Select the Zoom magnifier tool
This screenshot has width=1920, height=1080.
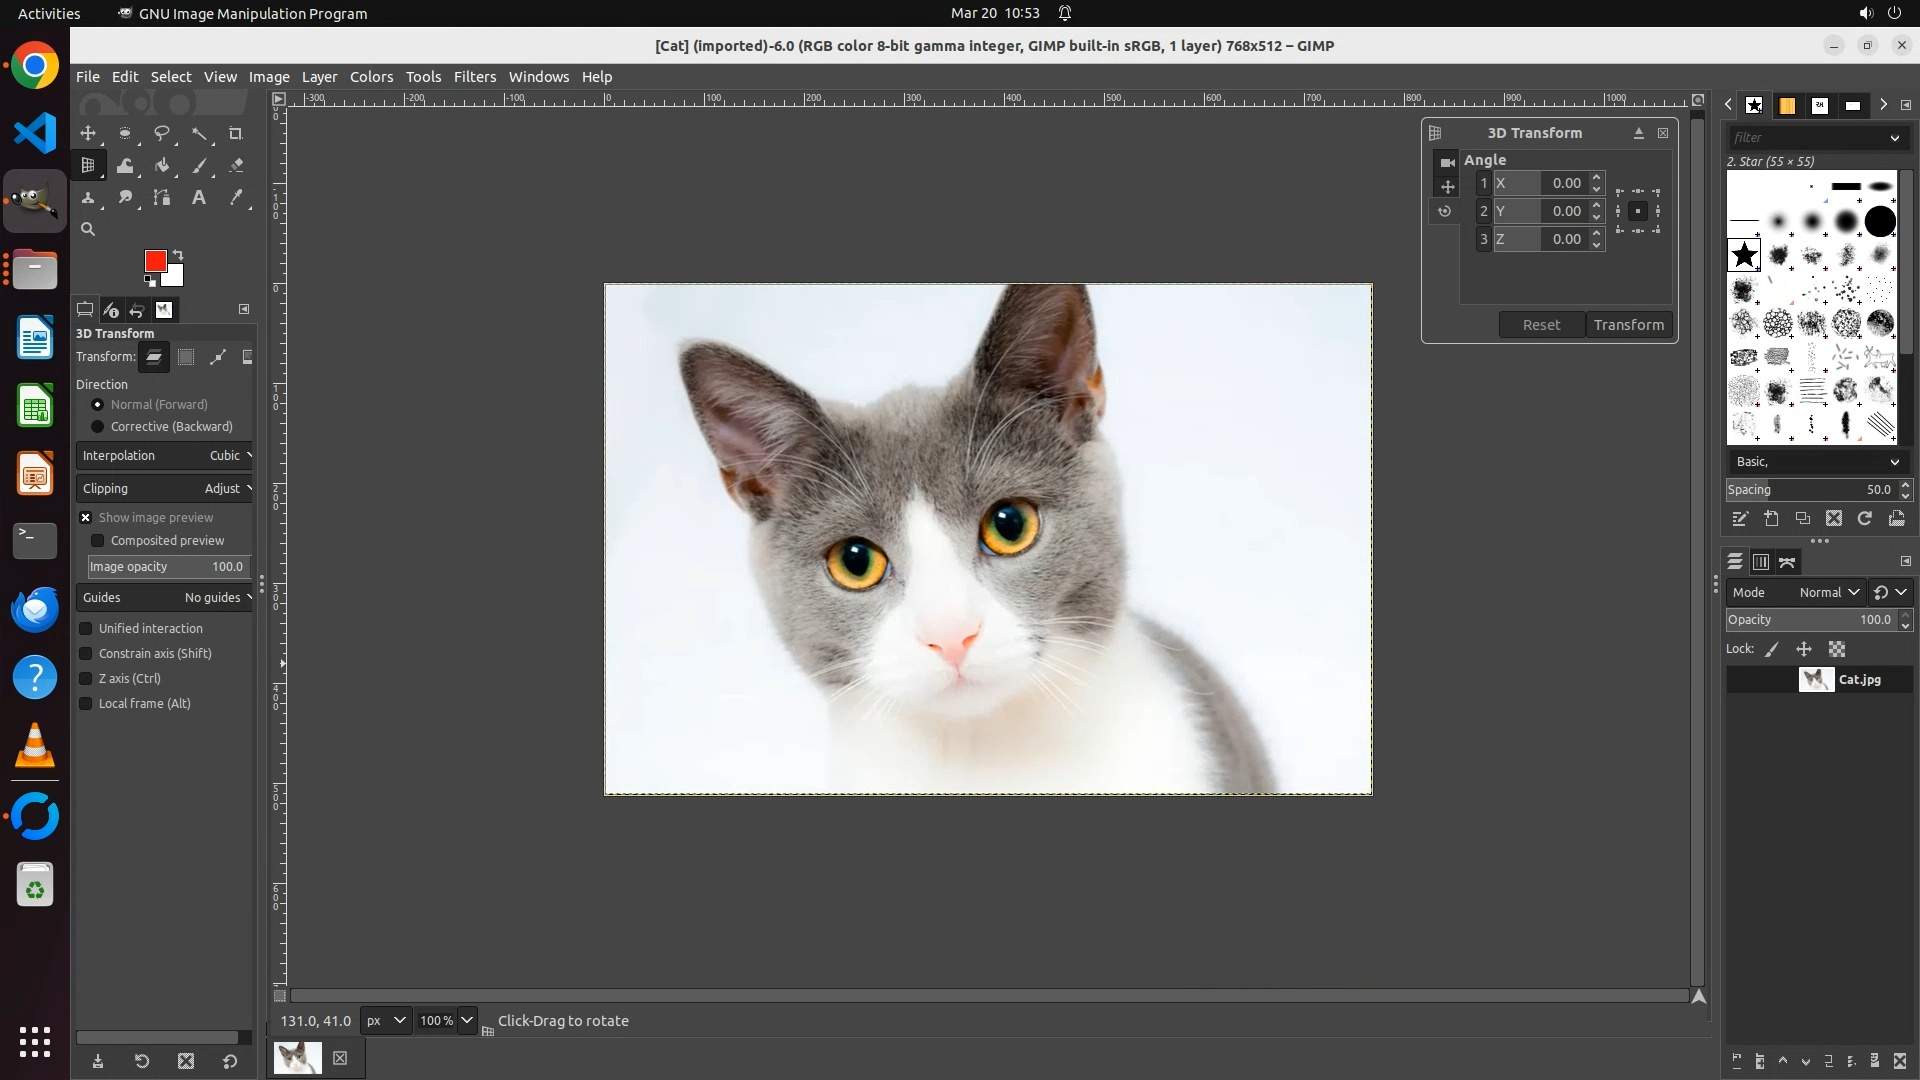88,230
